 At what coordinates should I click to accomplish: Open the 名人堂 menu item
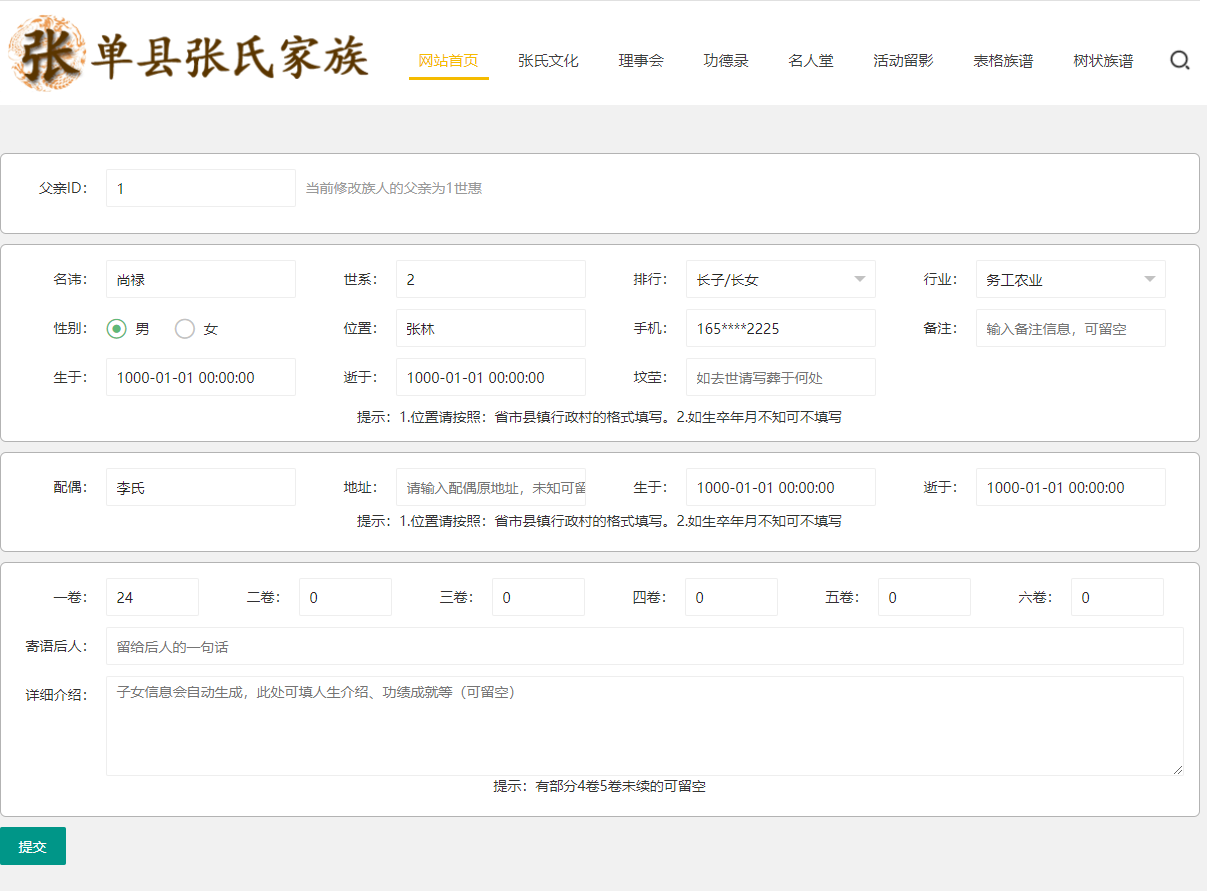[811, 61]
